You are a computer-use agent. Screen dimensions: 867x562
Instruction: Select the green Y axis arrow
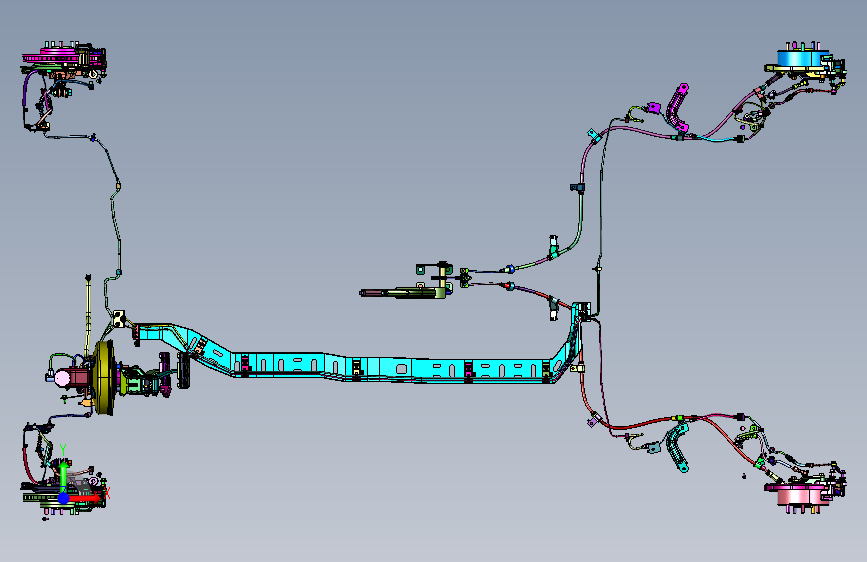[x=63, y=476]
